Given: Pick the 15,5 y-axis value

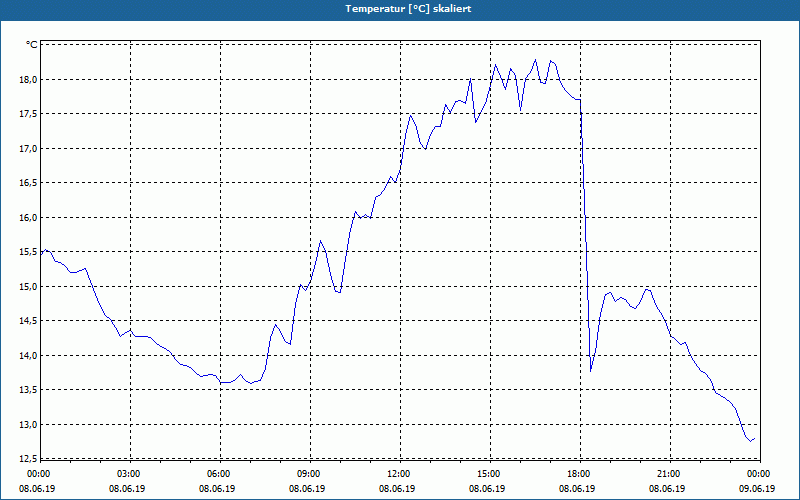Looking at the screenshot, I should tap(29, 252).
